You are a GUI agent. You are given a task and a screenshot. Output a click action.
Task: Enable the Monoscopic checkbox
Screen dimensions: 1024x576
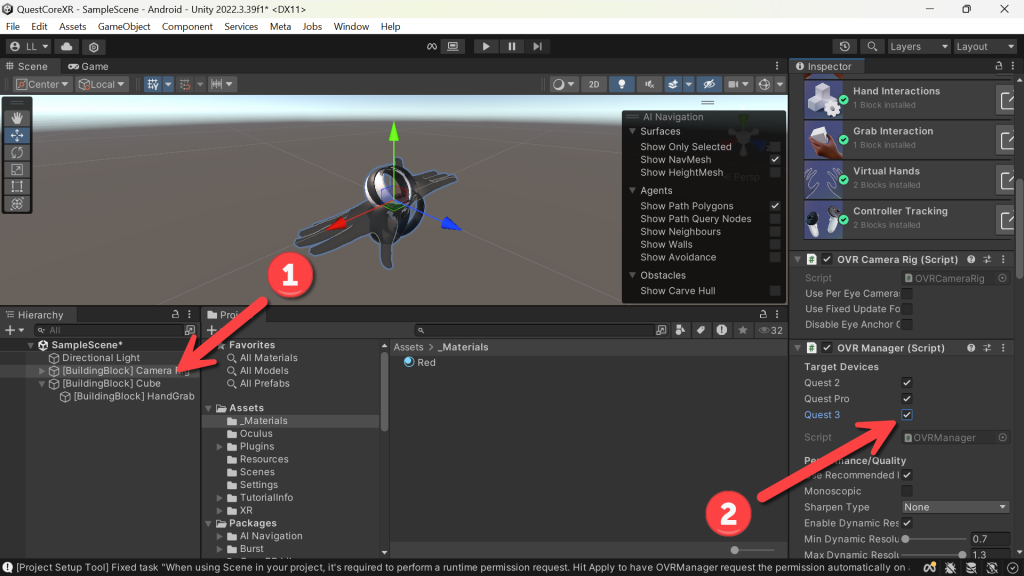[x=906, y=491]
